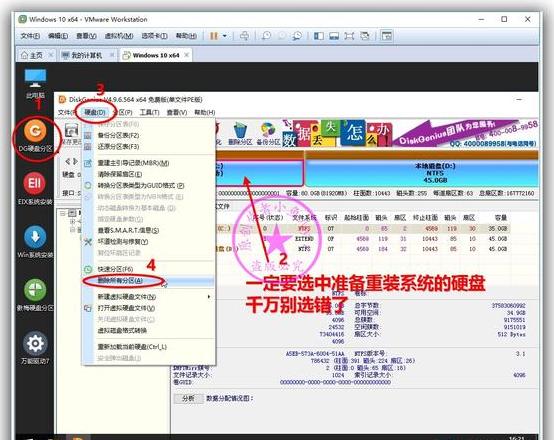Click the 删除分区 trash toolbar icon
554x440 pixels.
coord(240,134)
